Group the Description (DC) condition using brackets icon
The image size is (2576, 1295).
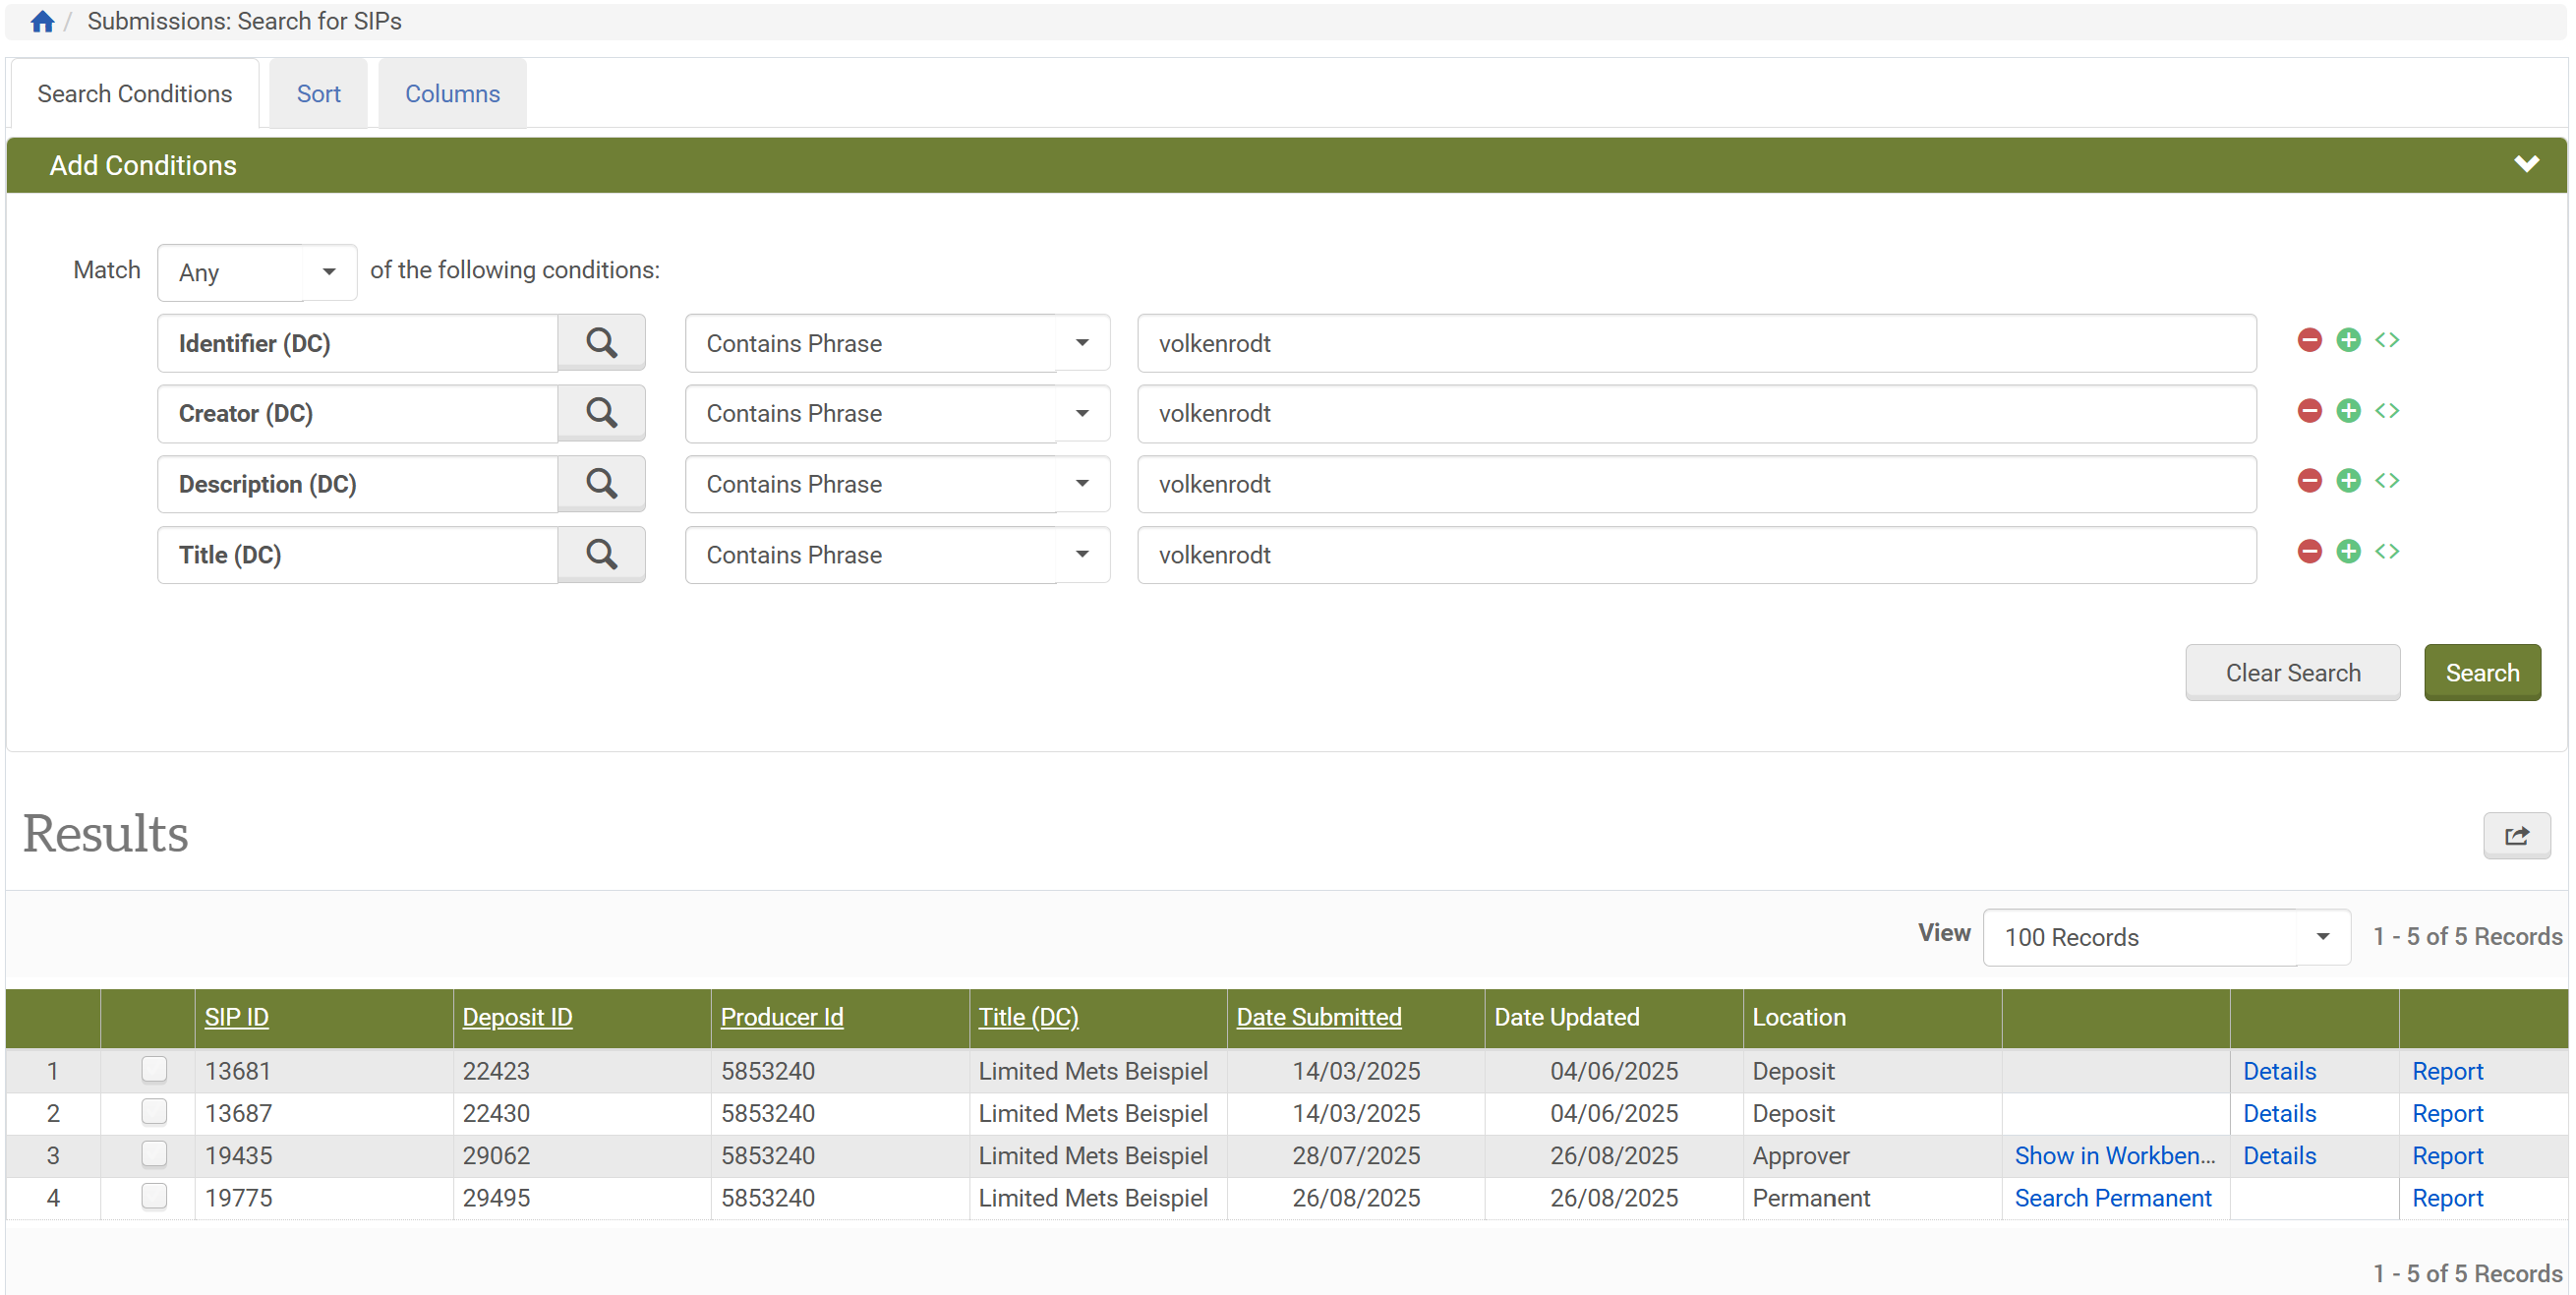tap(2388, 480)
